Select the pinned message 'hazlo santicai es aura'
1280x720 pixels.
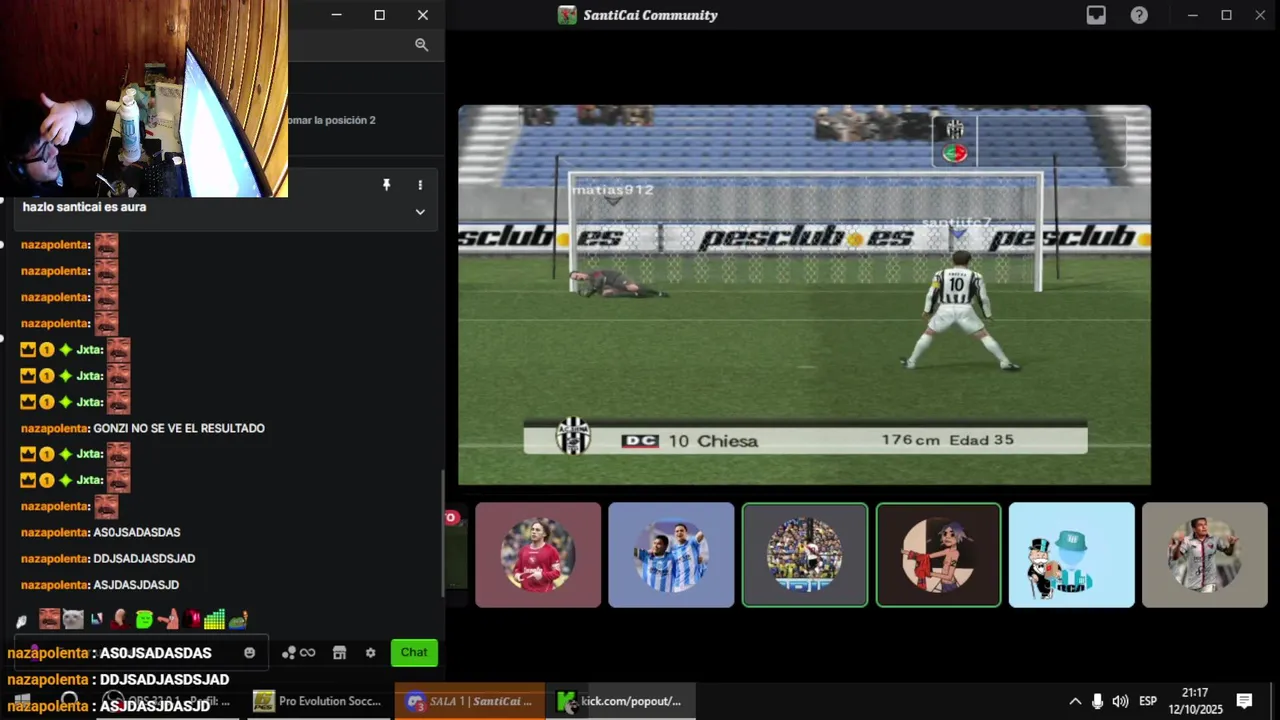click(x=84, y=207)
